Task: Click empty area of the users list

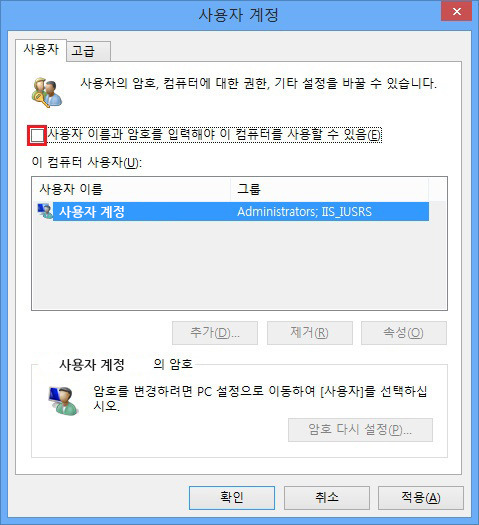Action: click(x=239, y=265)
